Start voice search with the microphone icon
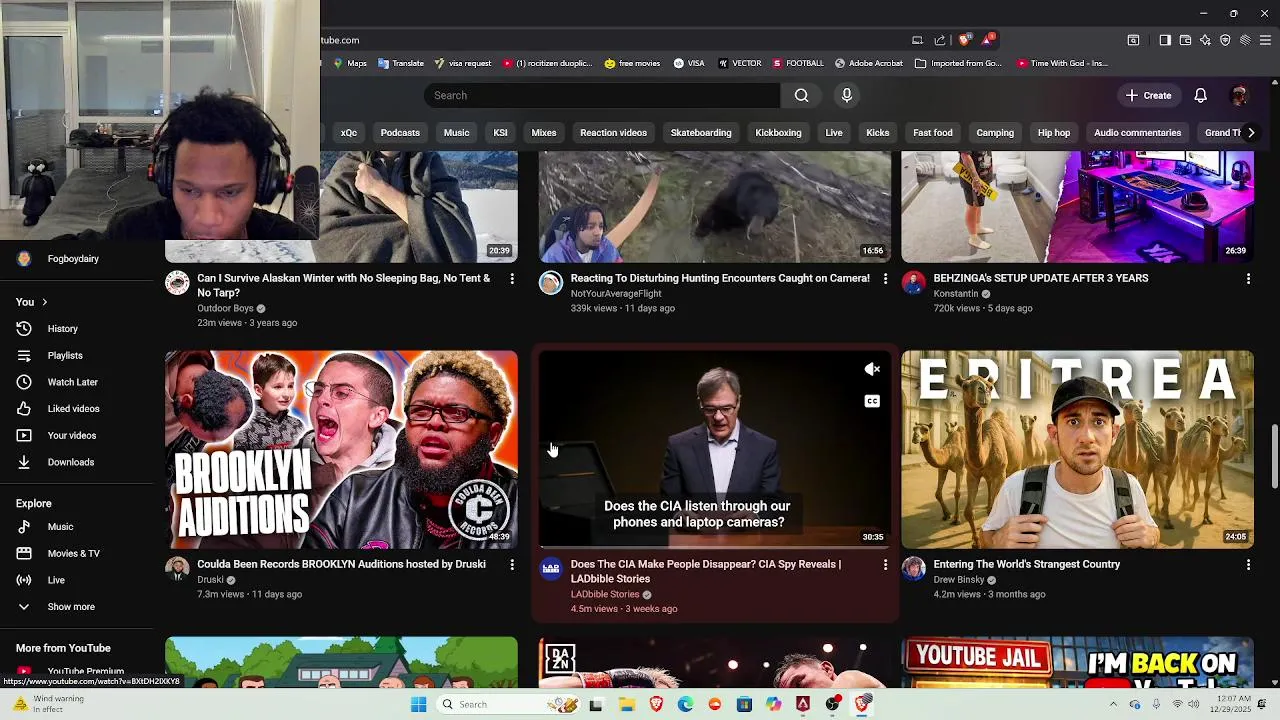1280x720 pixels. coord(847,95)
